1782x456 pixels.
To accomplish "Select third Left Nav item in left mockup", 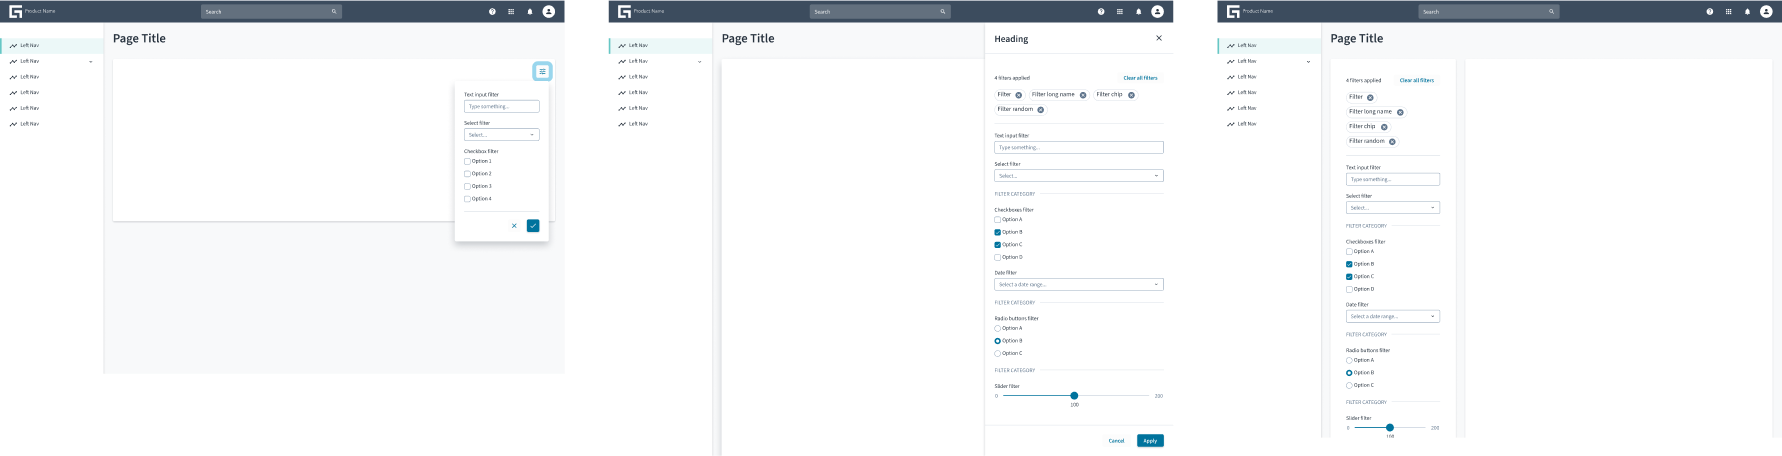I will (x=52, y=77).
